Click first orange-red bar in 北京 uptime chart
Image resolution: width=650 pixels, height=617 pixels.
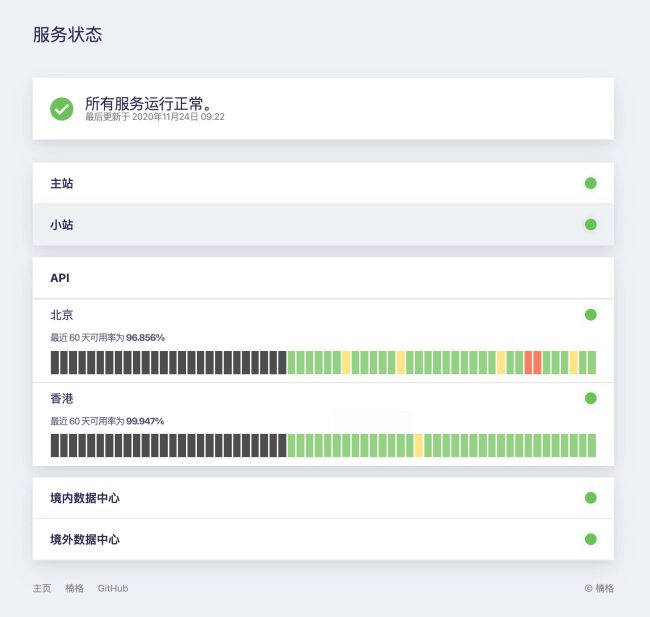coord(528,362)
